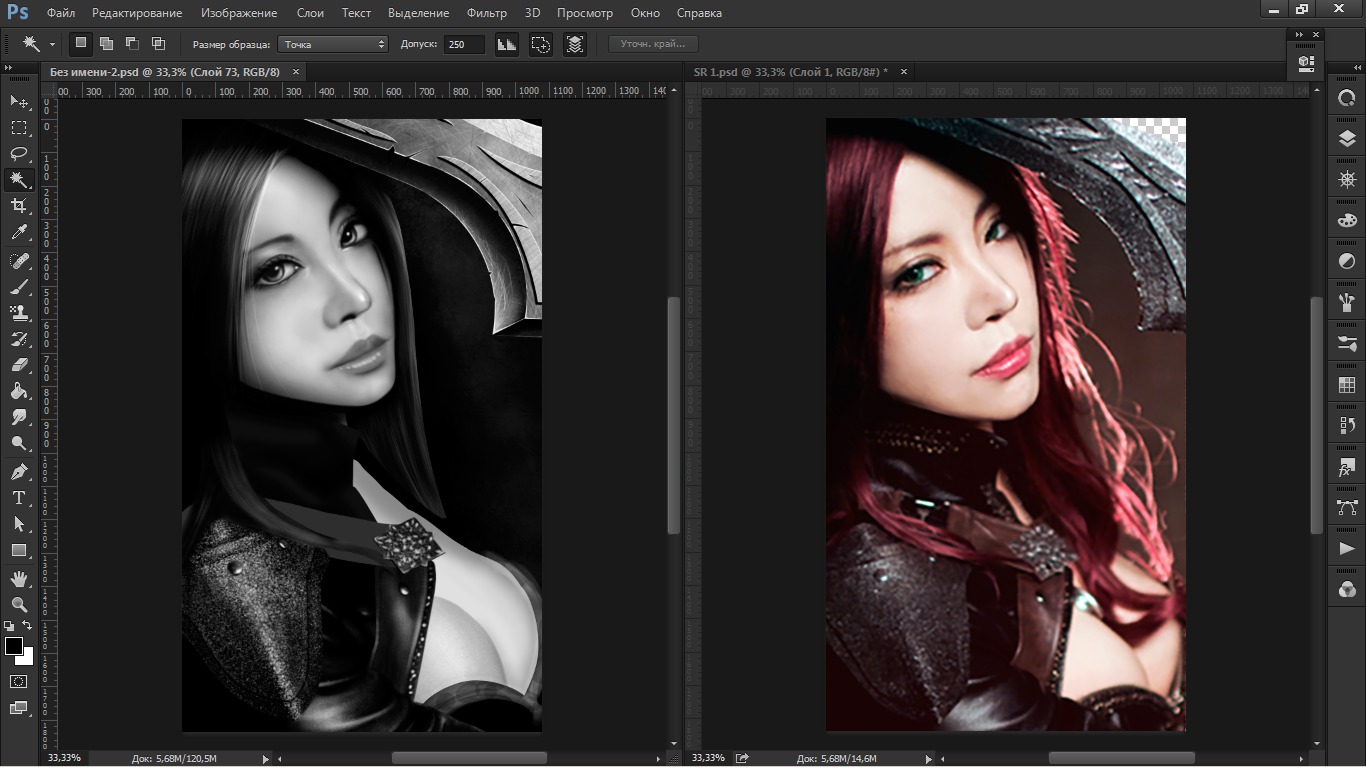This screenshot has height=768, width=1366.
Task: Switch to the SR 1.psd document tab
Action: tap(790, 72)
